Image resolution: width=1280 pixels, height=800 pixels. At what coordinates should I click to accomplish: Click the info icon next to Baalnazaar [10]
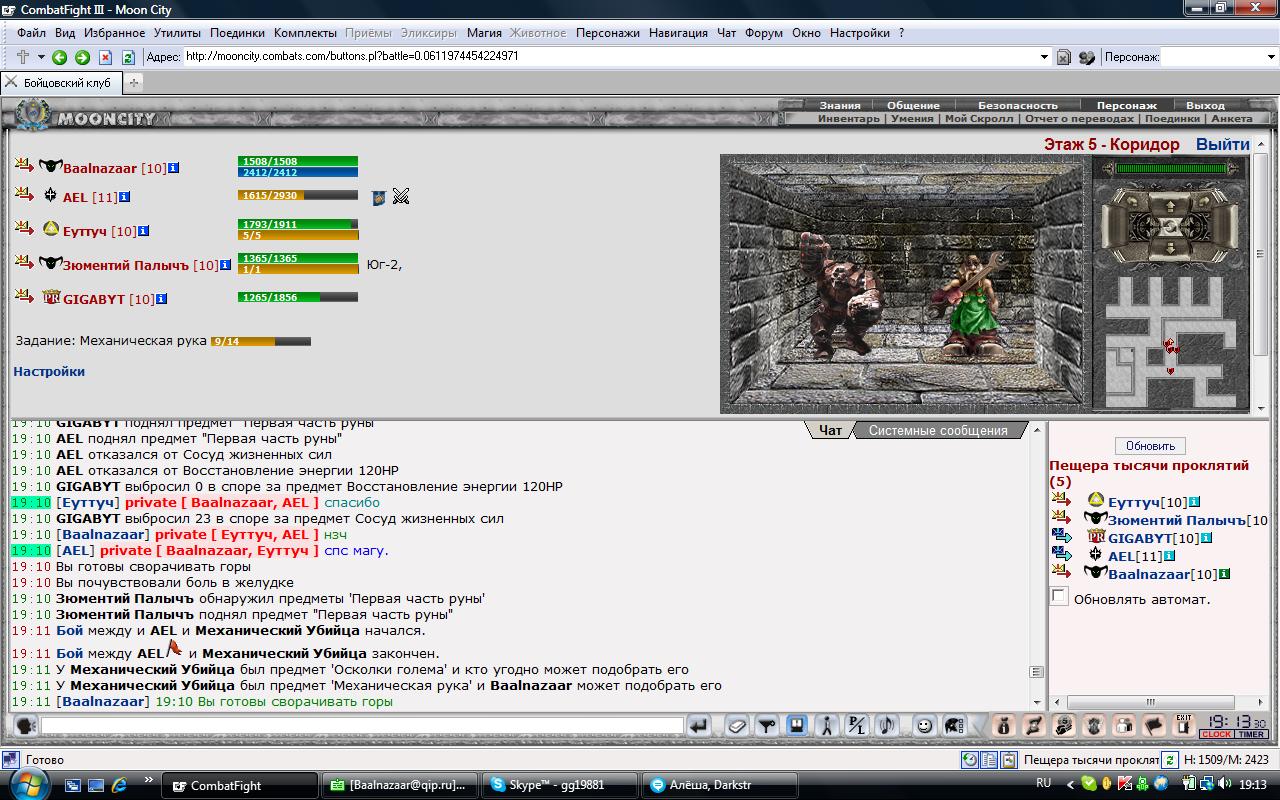point(174,168)
